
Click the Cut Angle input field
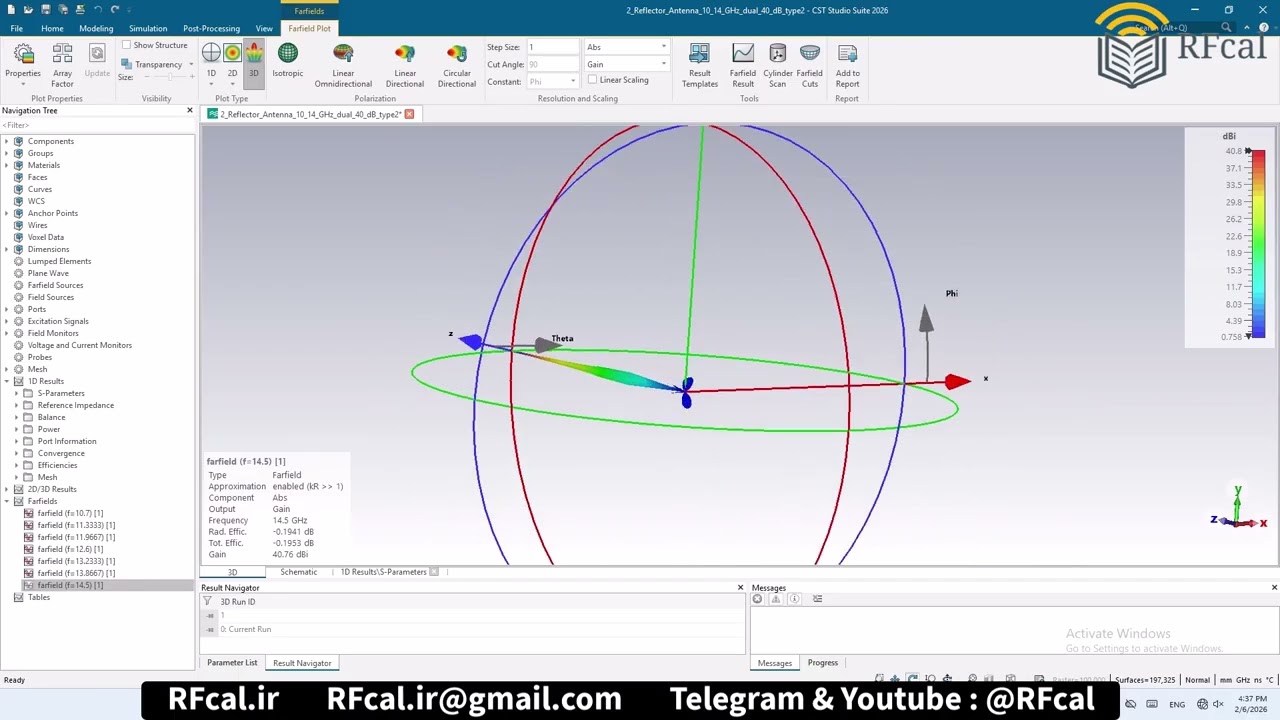pyautogui.click(x=553, y=64)
